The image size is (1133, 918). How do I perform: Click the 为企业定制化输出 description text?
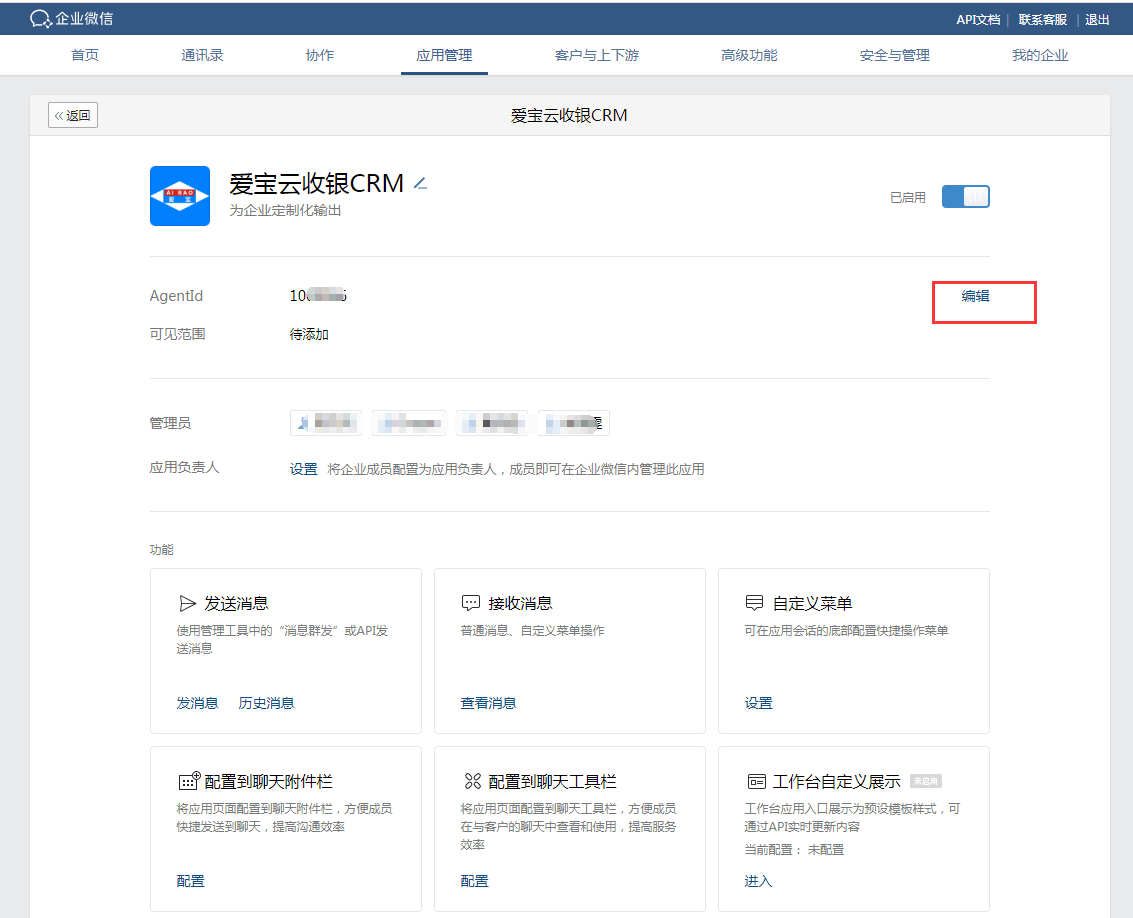point(285,210)
